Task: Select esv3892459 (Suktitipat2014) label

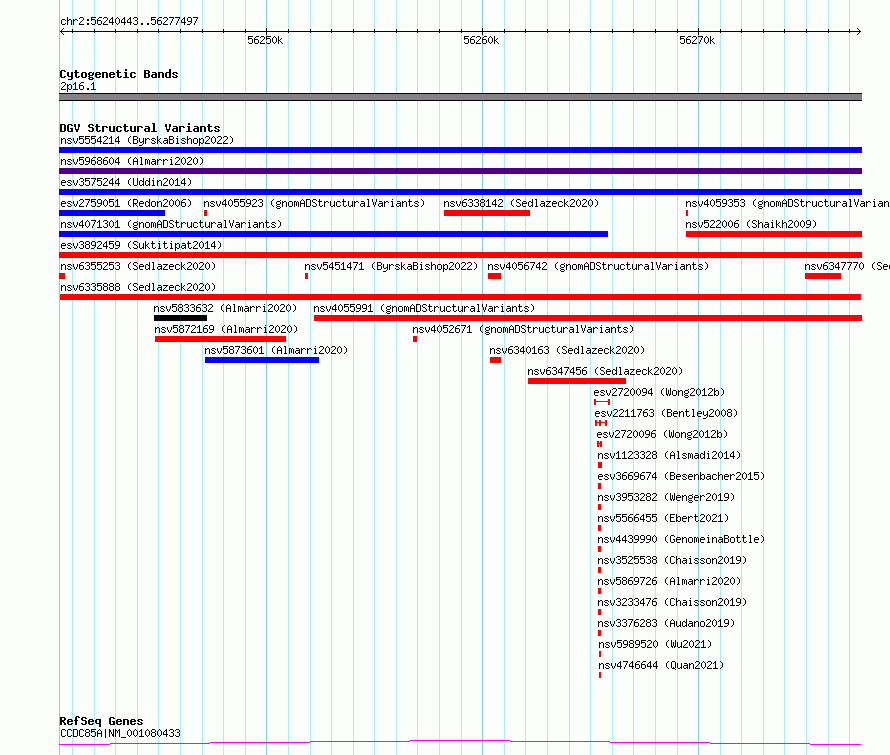Action: click(x=141, y=245)
